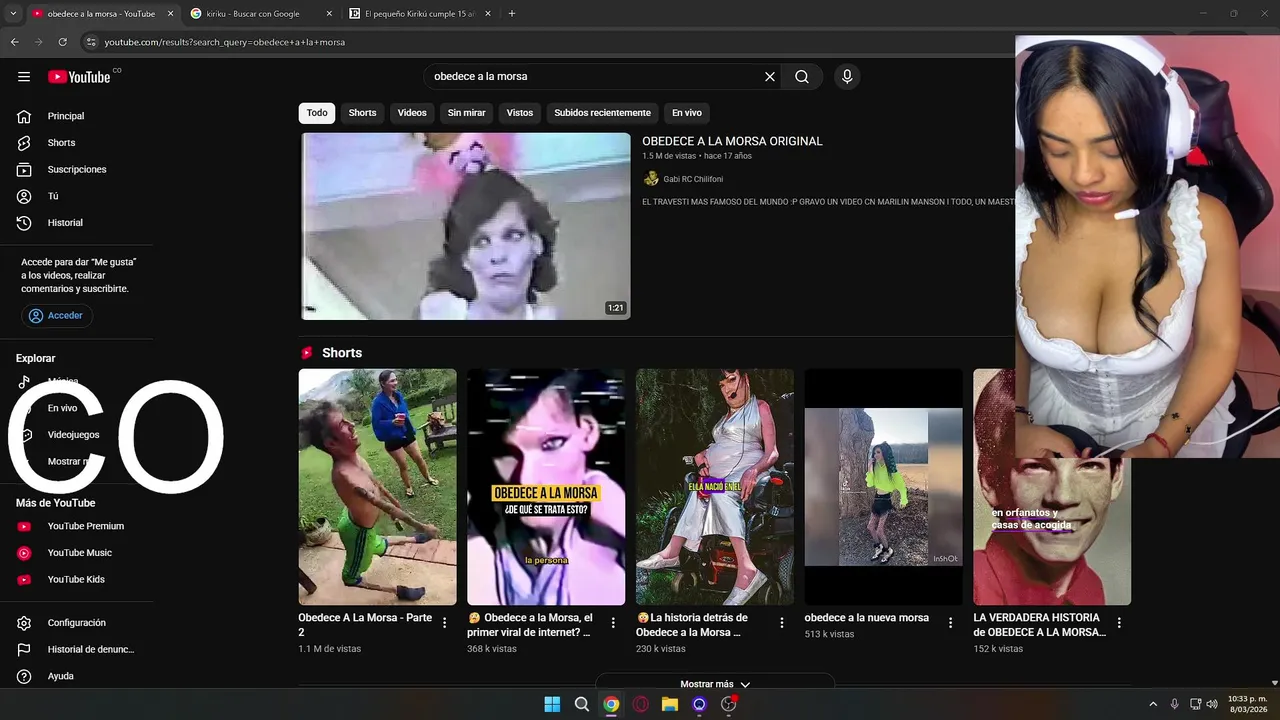Open options menu for 'LA VERDADERA HISTORIA' short
The image size is (1280, 720).
tap(1119, 623)
